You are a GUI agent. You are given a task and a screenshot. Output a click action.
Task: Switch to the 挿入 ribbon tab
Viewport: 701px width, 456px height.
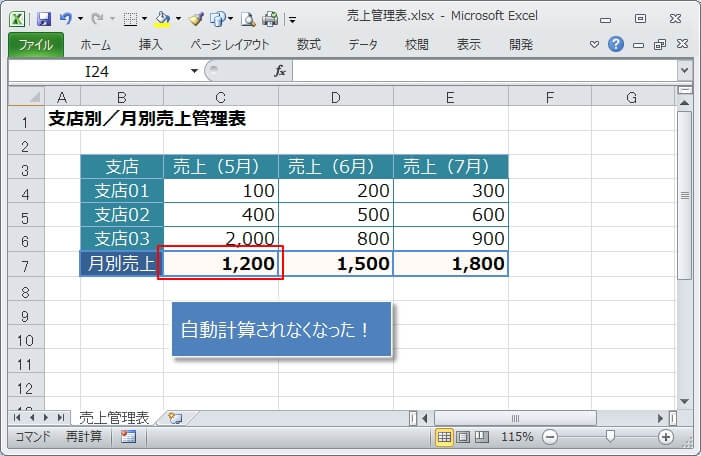point(151,45)
